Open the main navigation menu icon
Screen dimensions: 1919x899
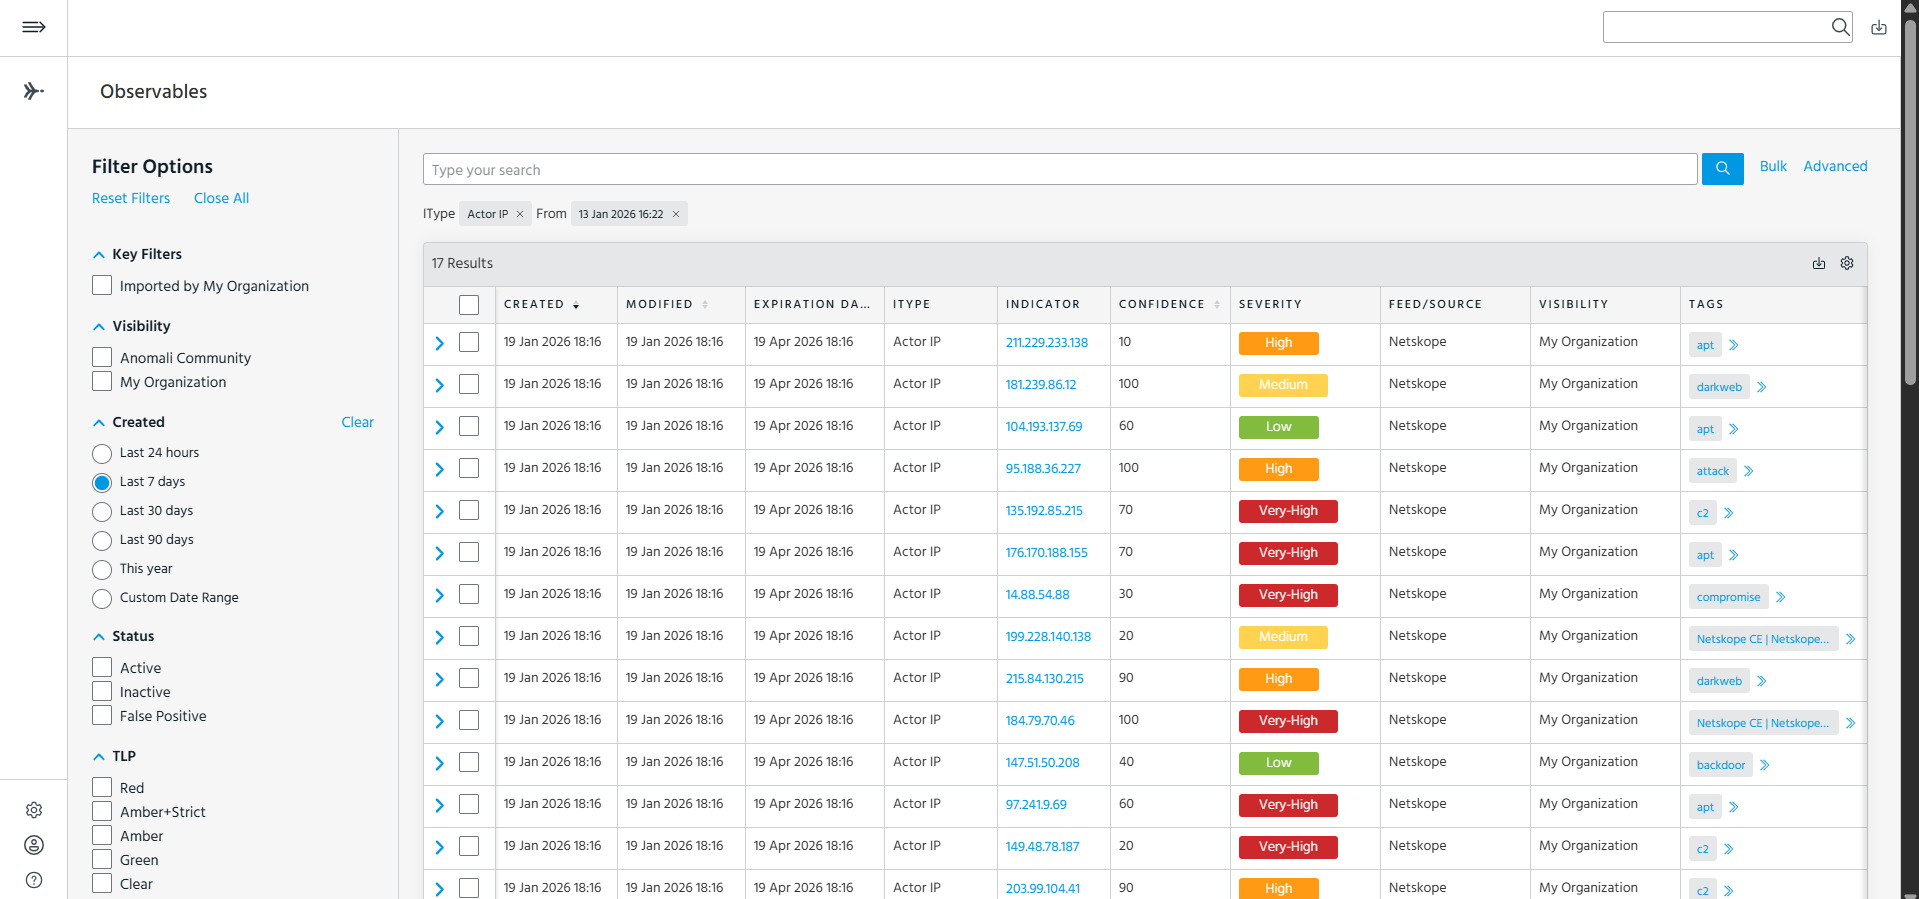tap(34, 27)
